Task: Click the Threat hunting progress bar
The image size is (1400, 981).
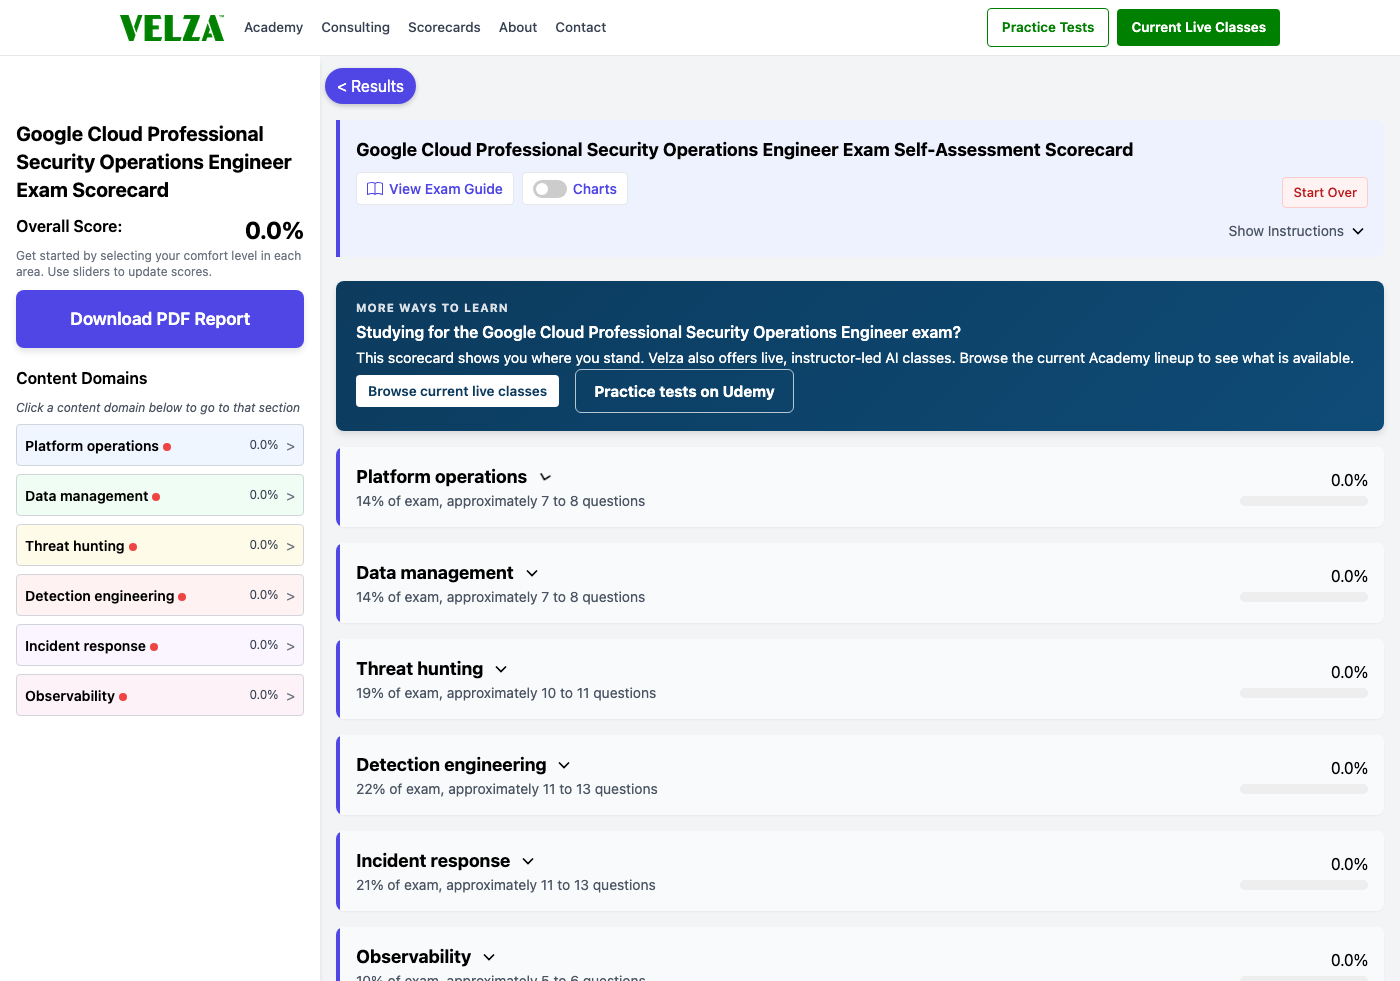Action: (x=1304, y=693)
